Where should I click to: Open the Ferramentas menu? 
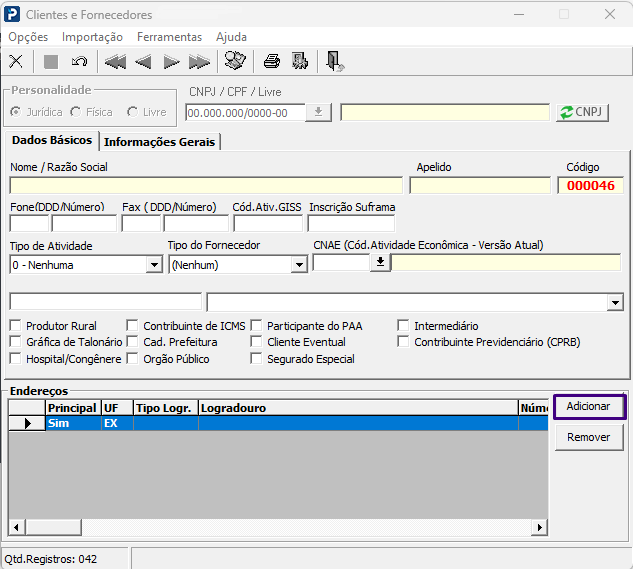pos(170,37)
